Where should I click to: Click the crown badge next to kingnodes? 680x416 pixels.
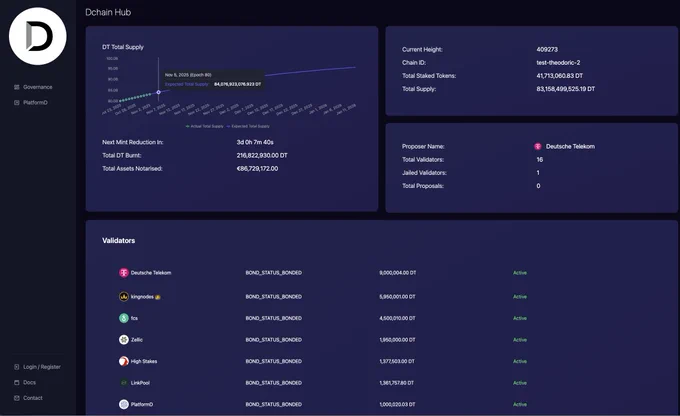pos(158,297)
